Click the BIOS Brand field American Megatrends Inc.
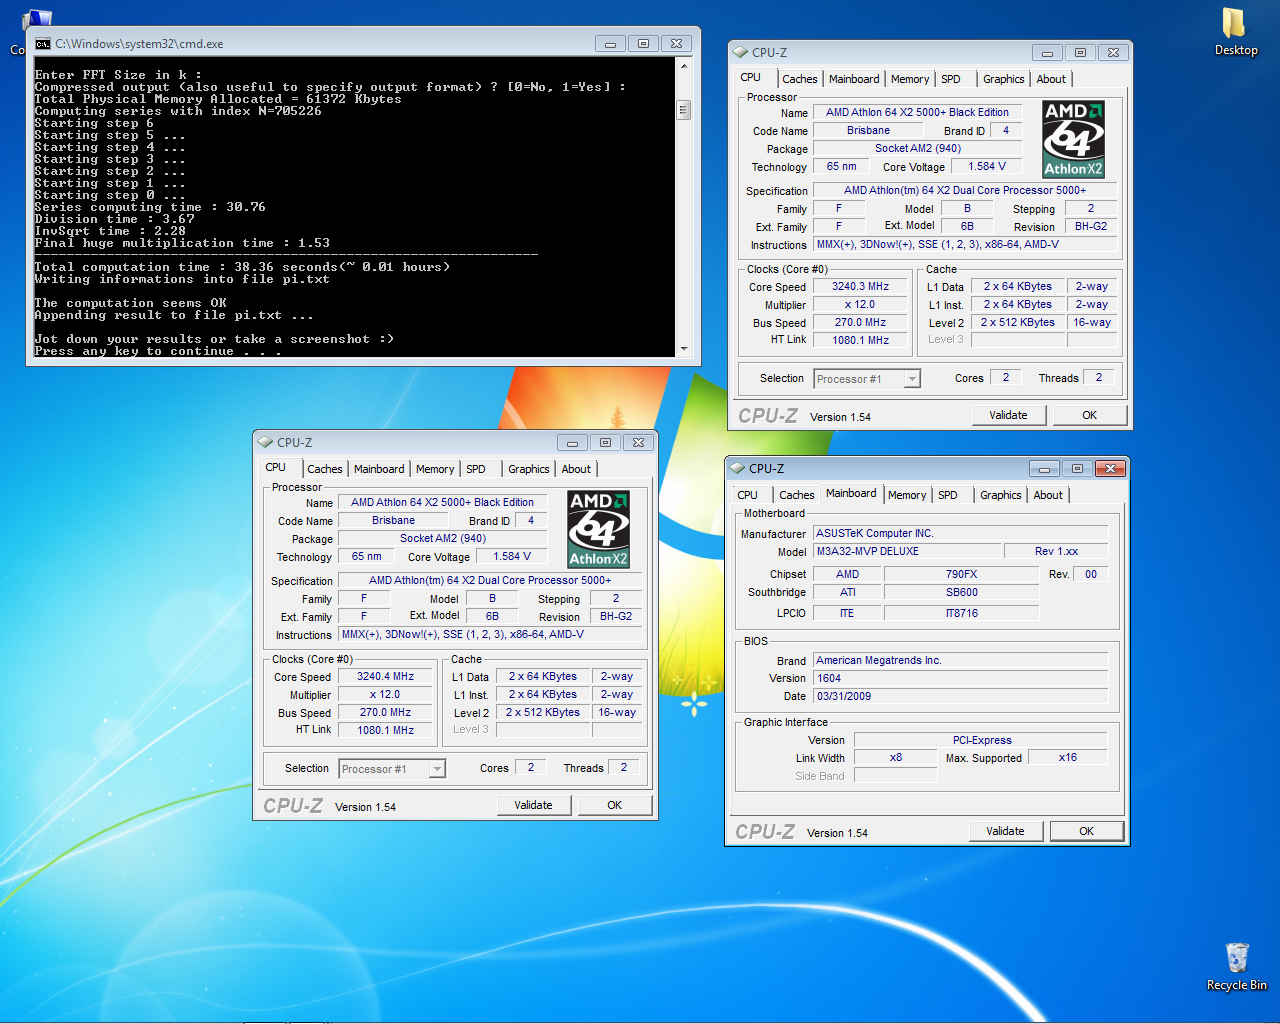 point(961,660)
